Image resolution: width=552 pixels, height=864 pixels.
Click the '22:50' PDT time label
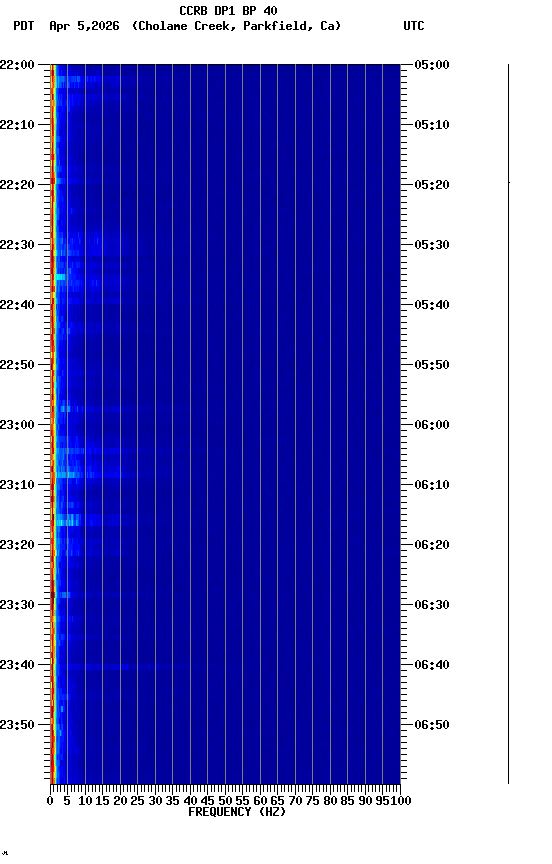coord(17,365)
